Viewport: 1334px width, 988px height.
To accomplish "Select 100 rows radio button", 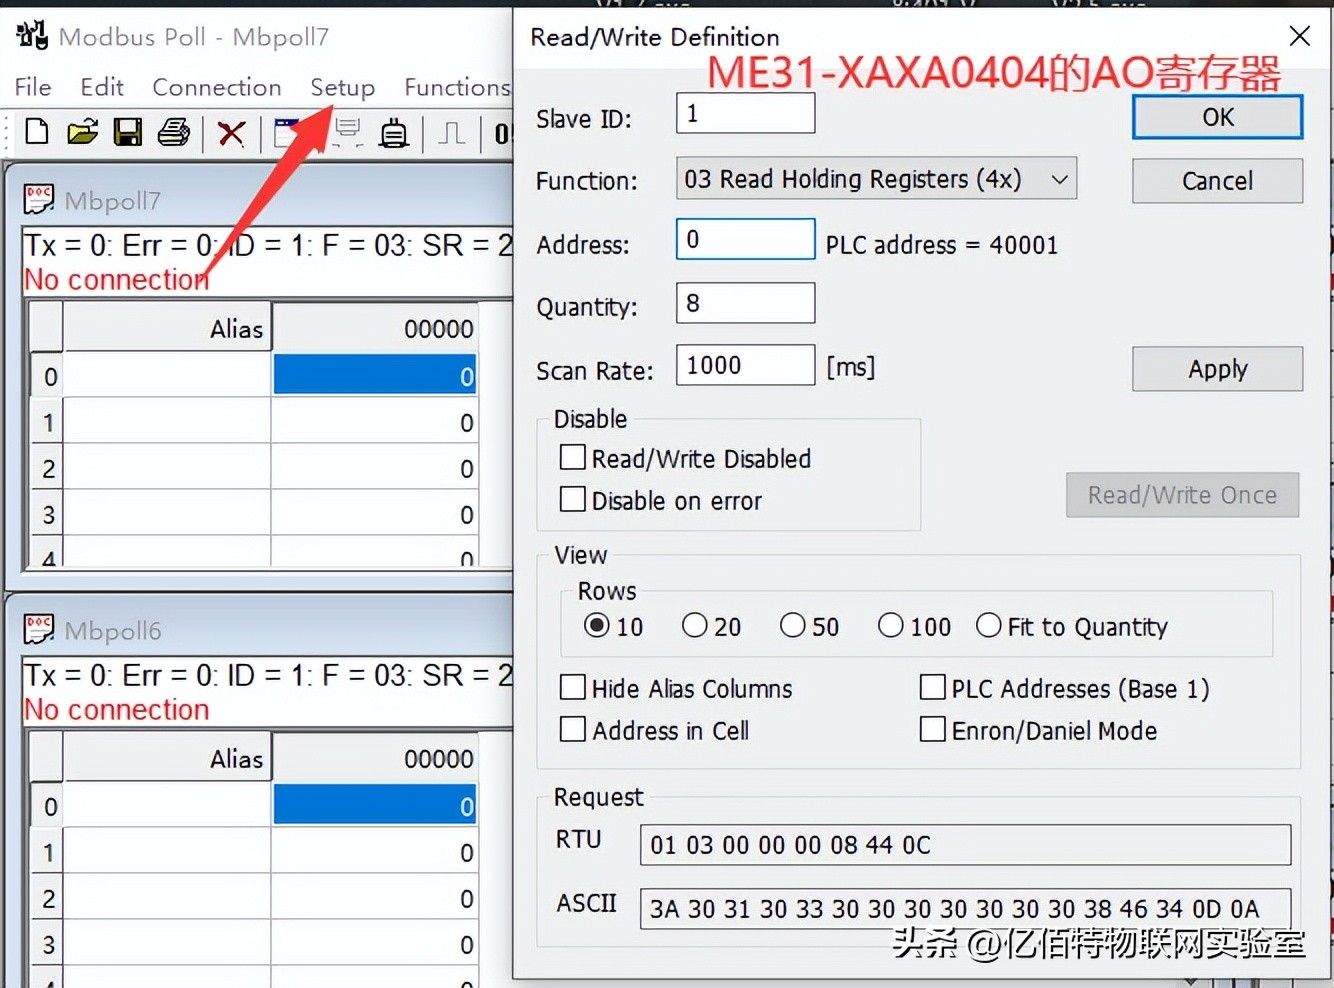I will click(x=891, y=625).
